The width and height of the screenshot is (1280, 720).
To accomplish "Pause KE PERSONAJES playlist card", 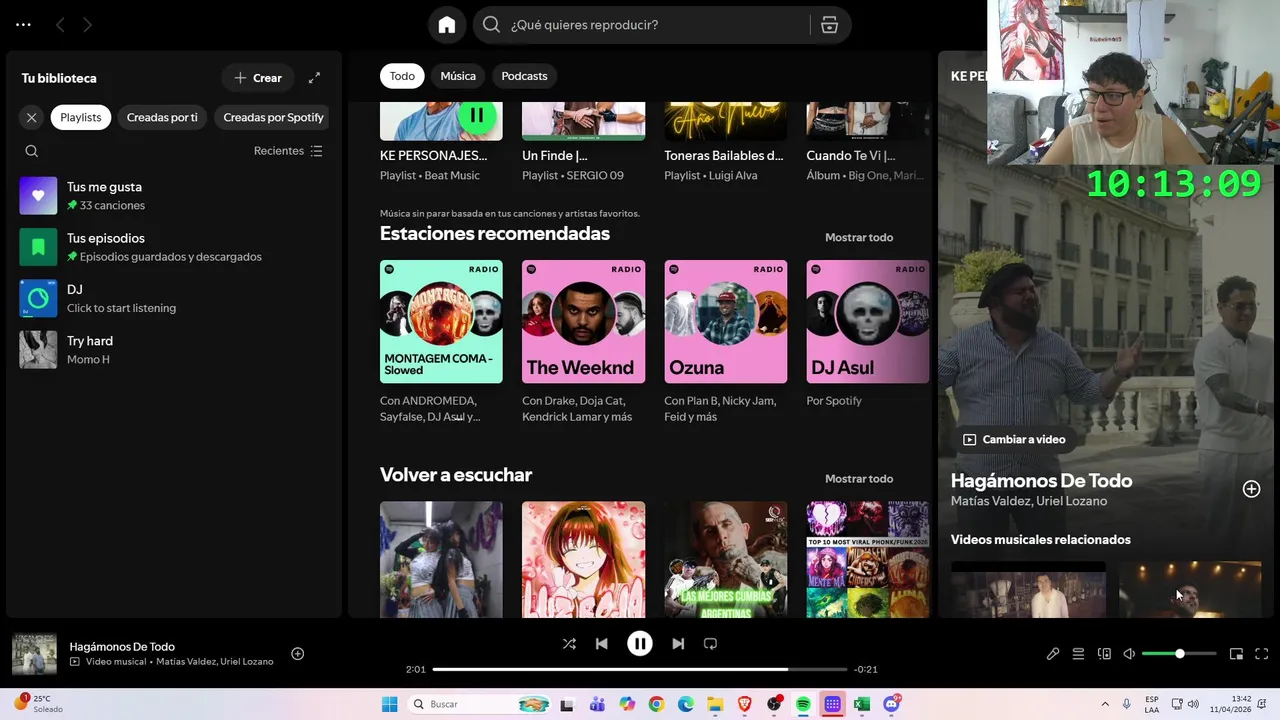I will pyautogui.click(x=477, y=115).
